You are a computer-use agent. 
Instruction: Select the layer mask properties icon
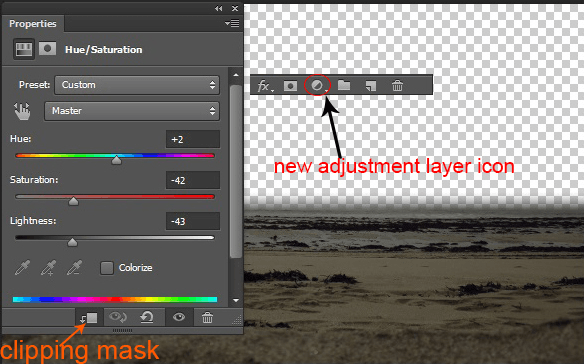coord(48,49)
